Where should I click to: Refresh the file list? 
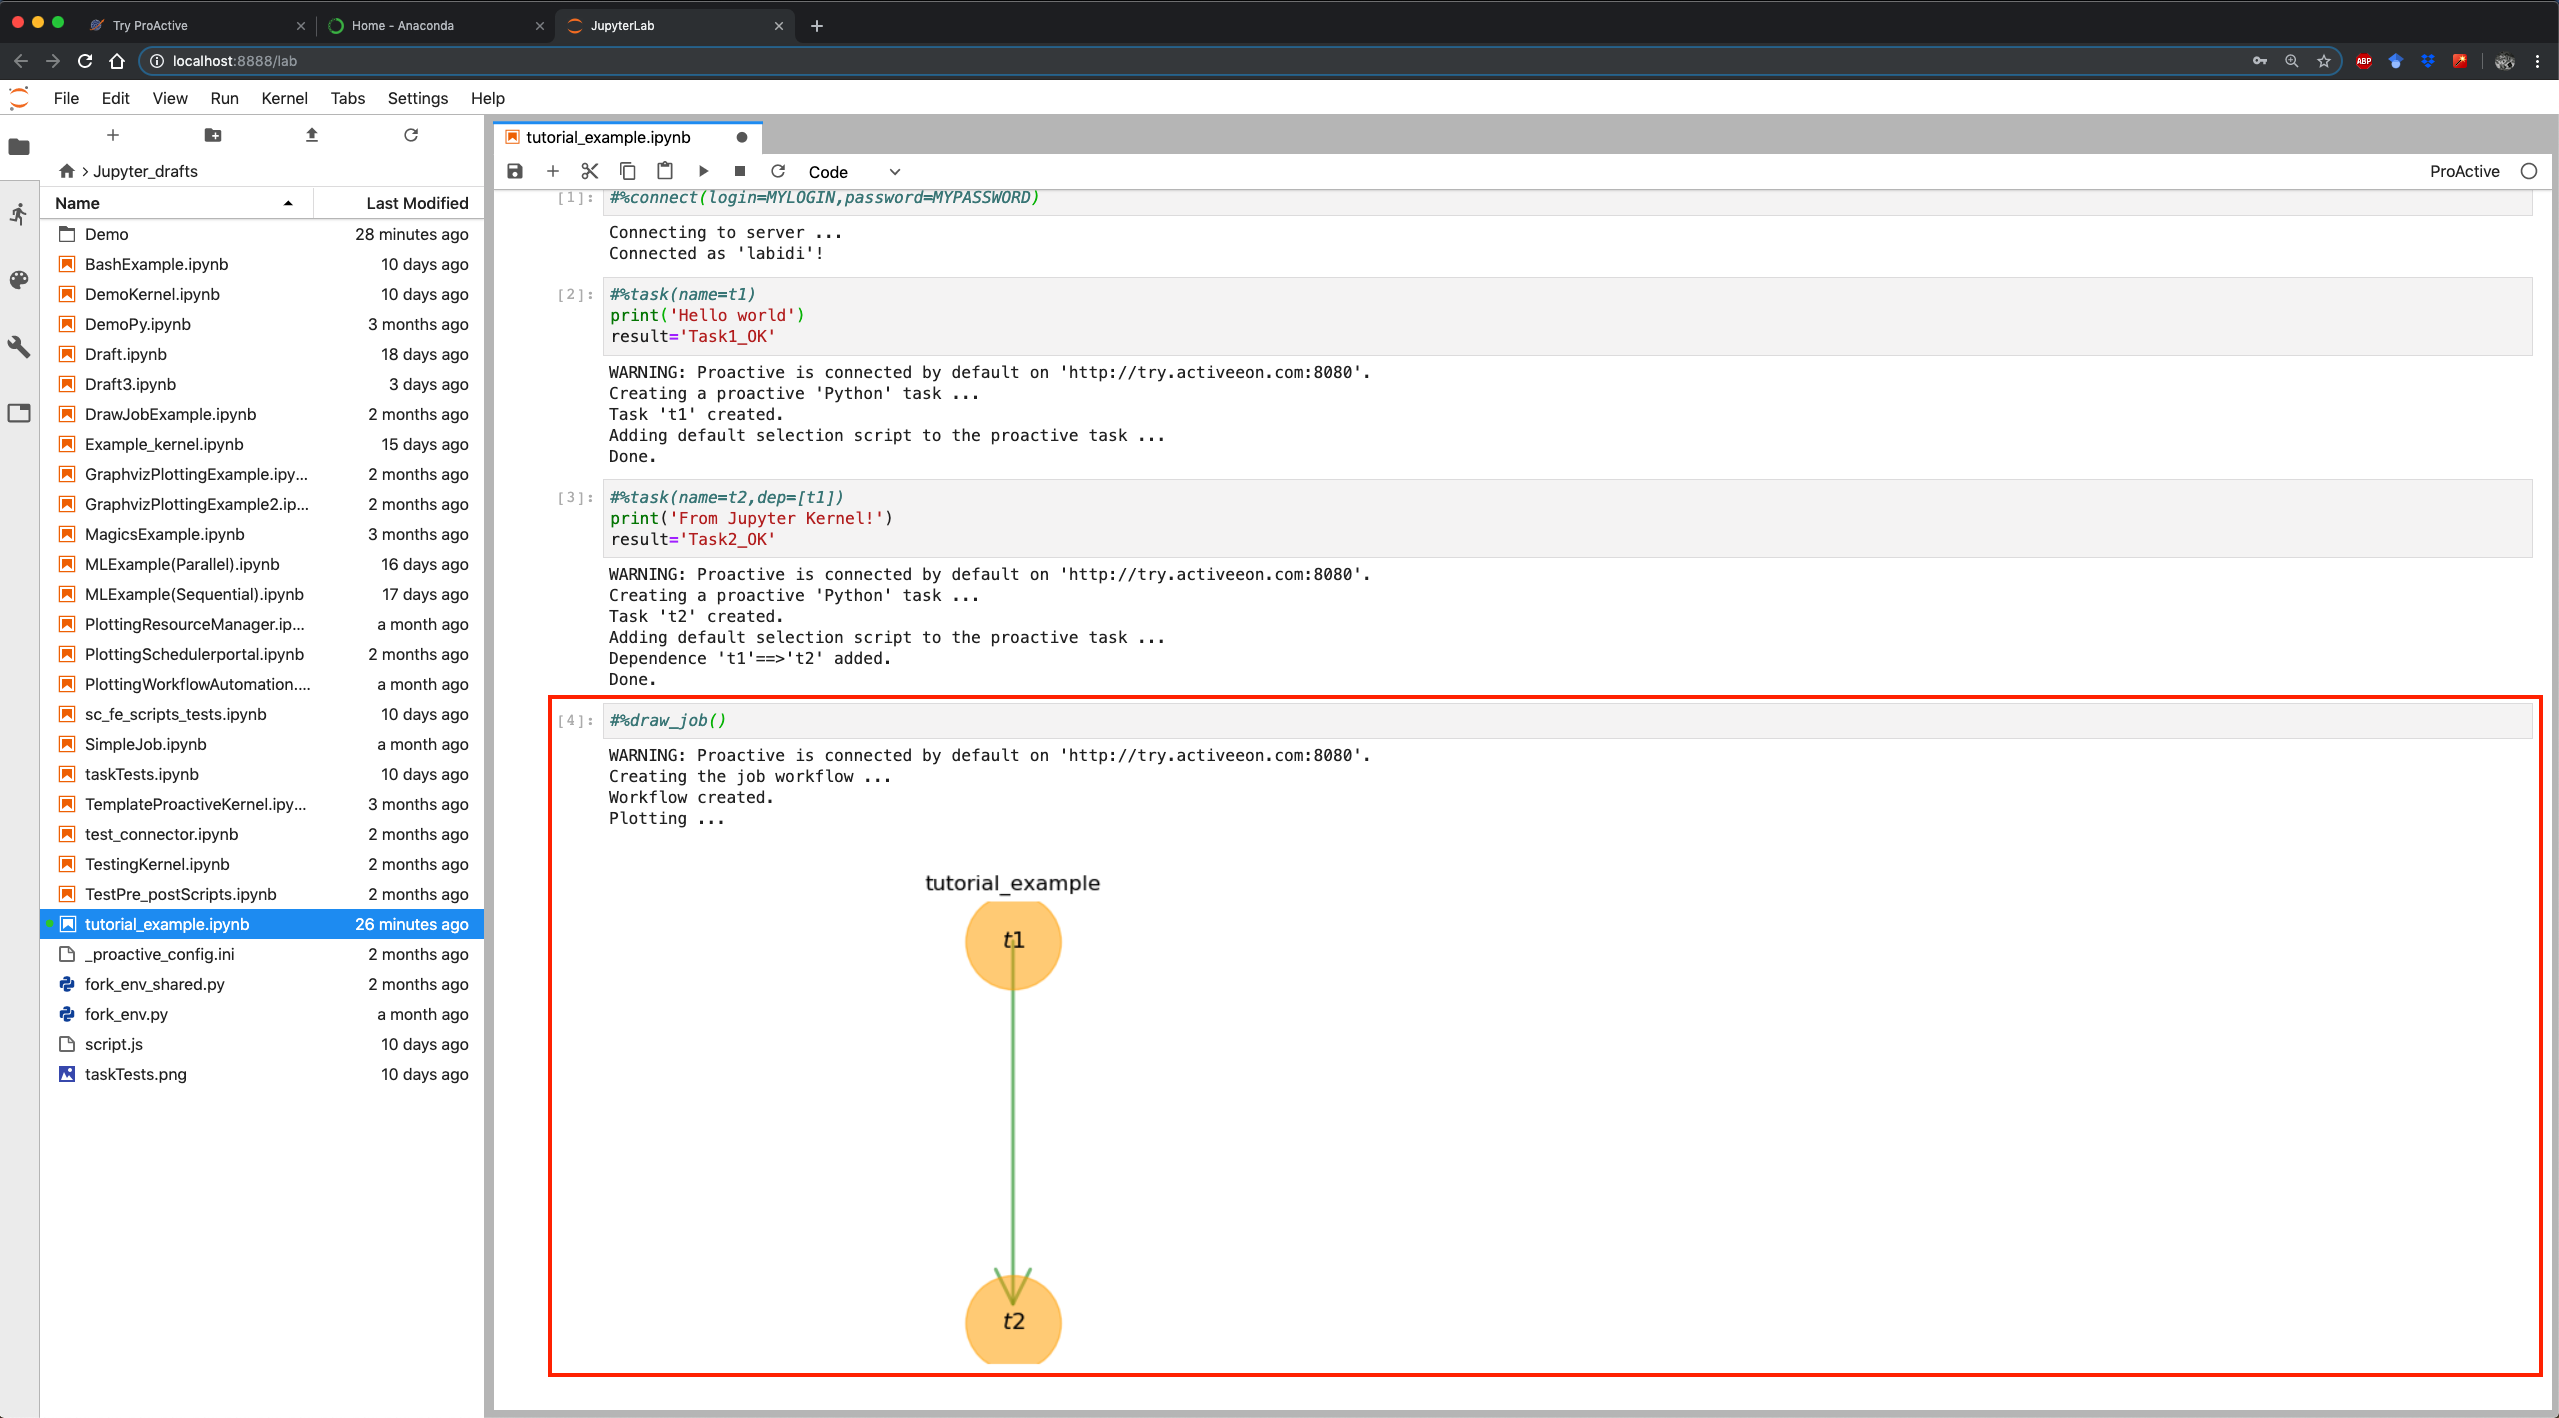(x=411, y=135)
